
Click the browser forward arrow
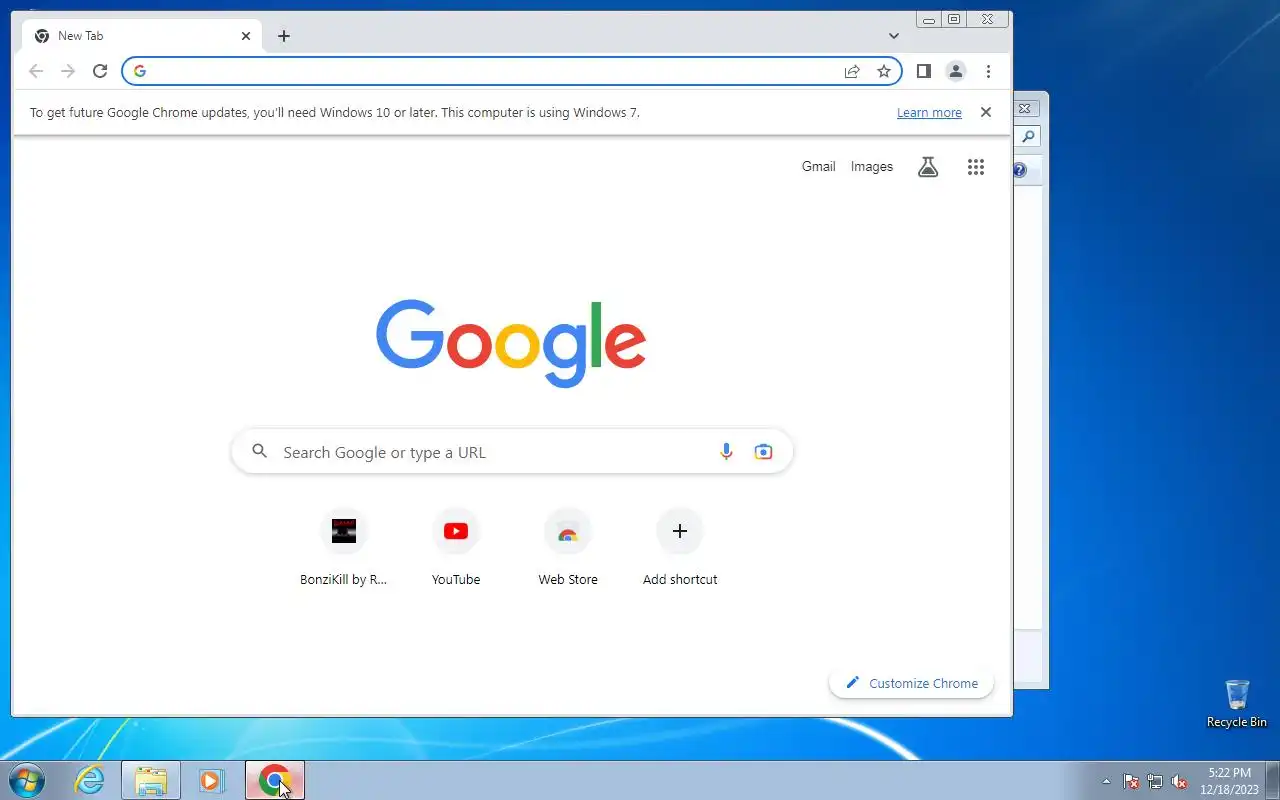[68, 71]
